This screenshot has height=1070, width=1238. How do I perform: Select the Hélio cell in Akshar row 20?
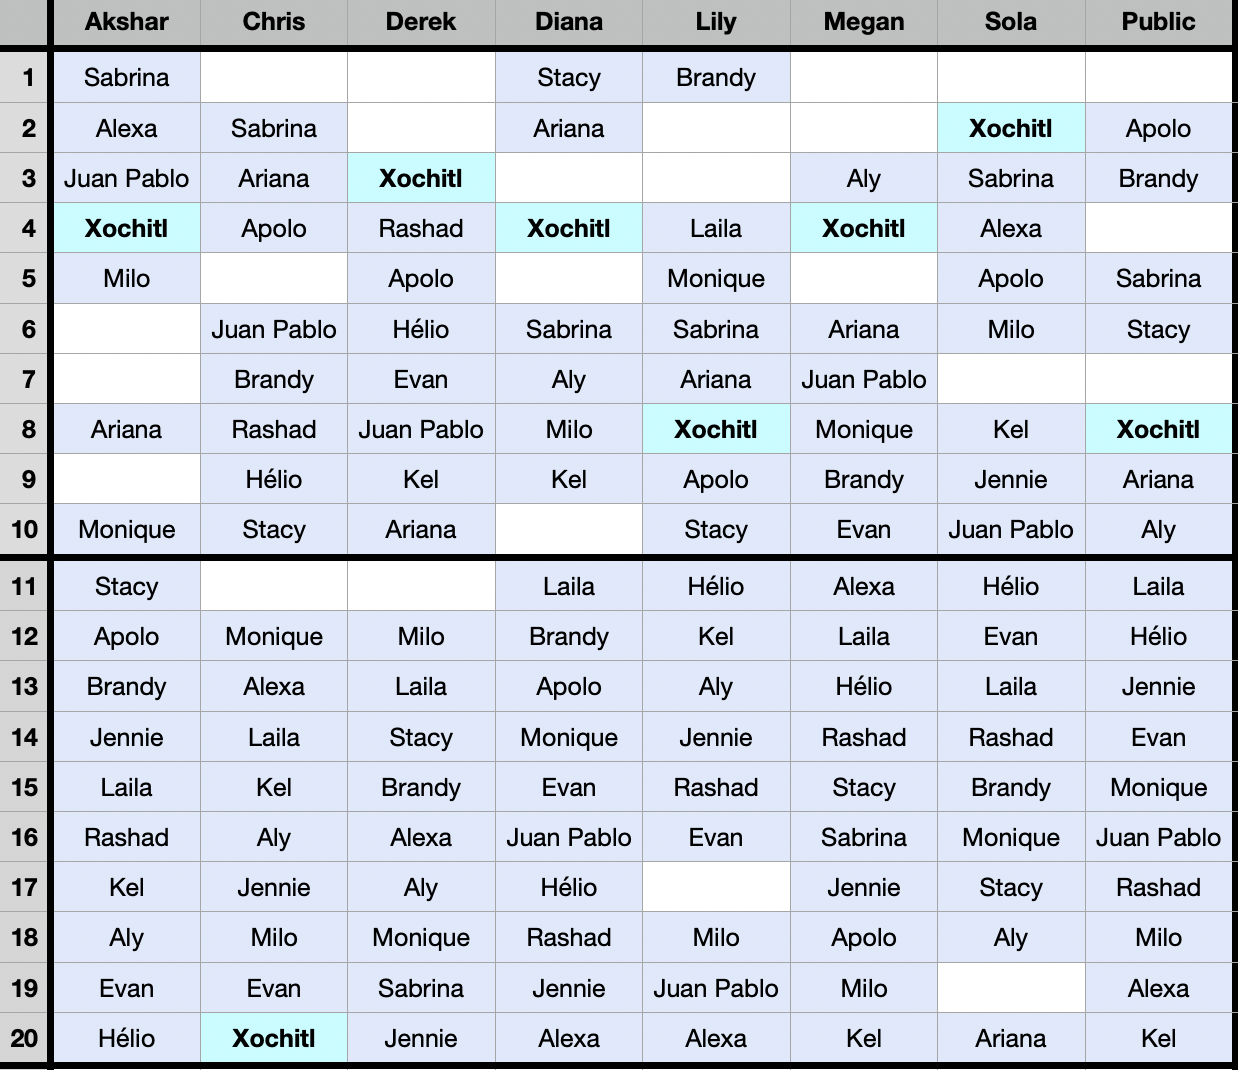pos(126,1038)
